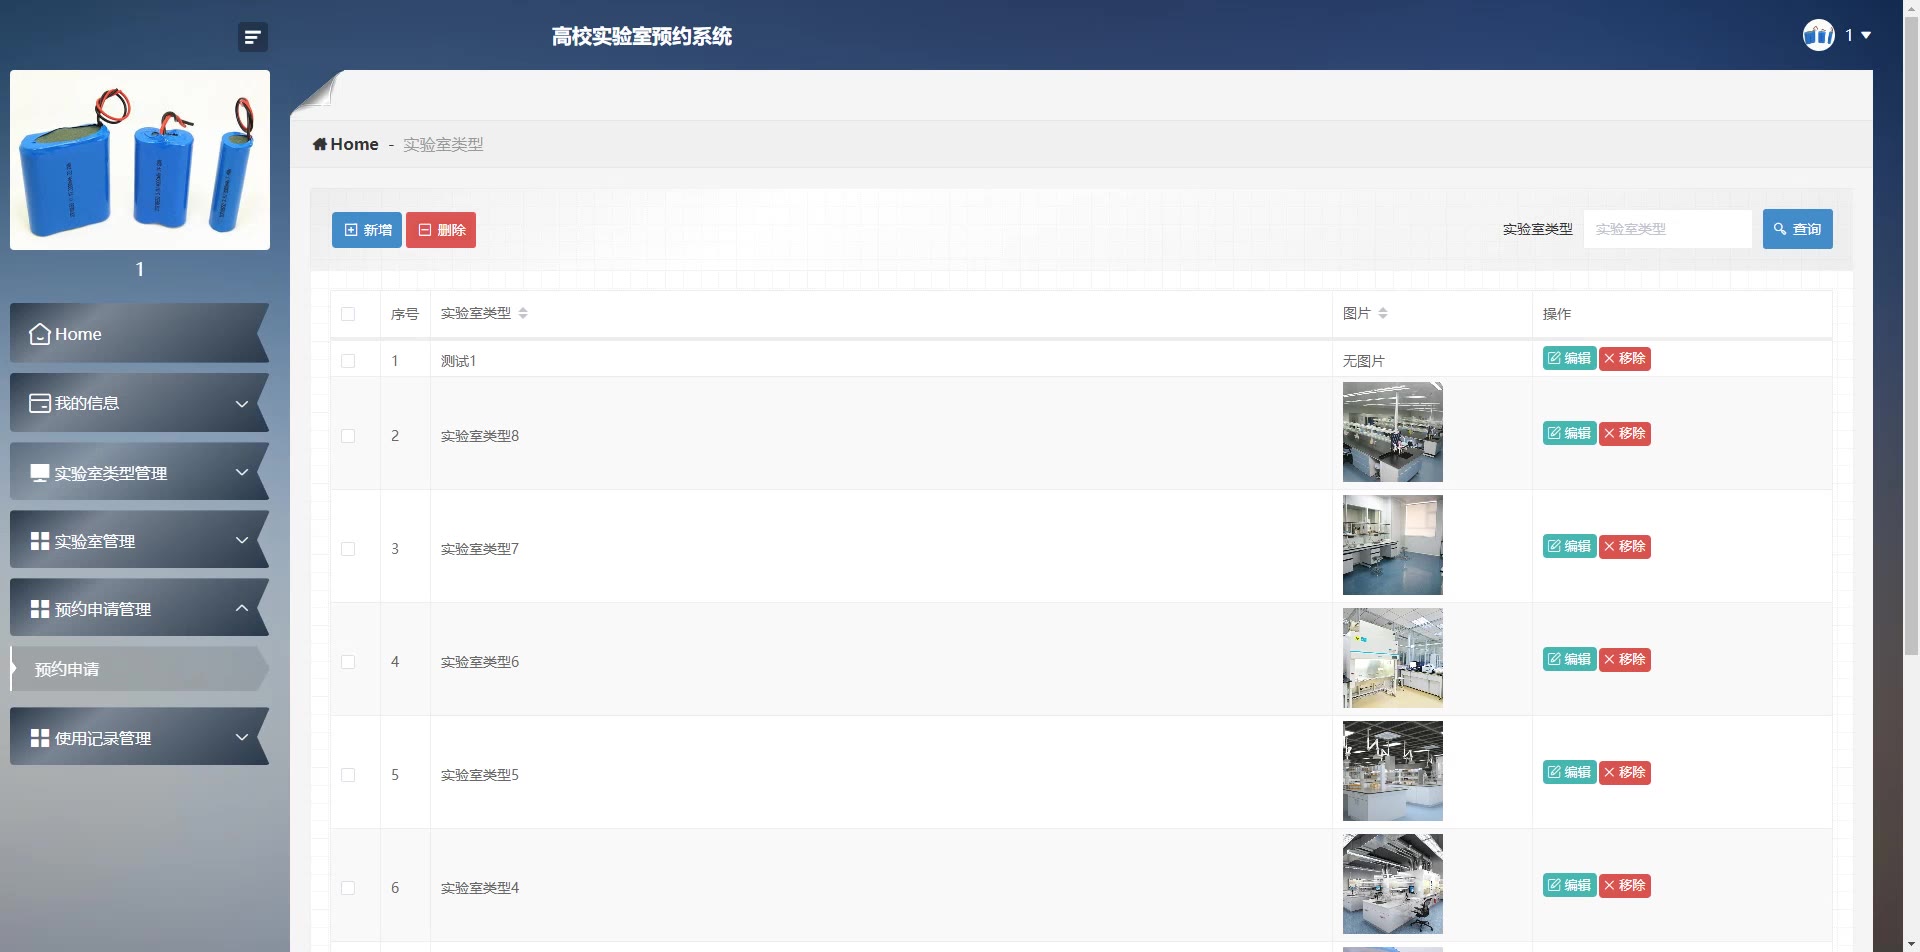Click the 测试1 cell text
Screen dimensions: 1920x952
(458, 361)
